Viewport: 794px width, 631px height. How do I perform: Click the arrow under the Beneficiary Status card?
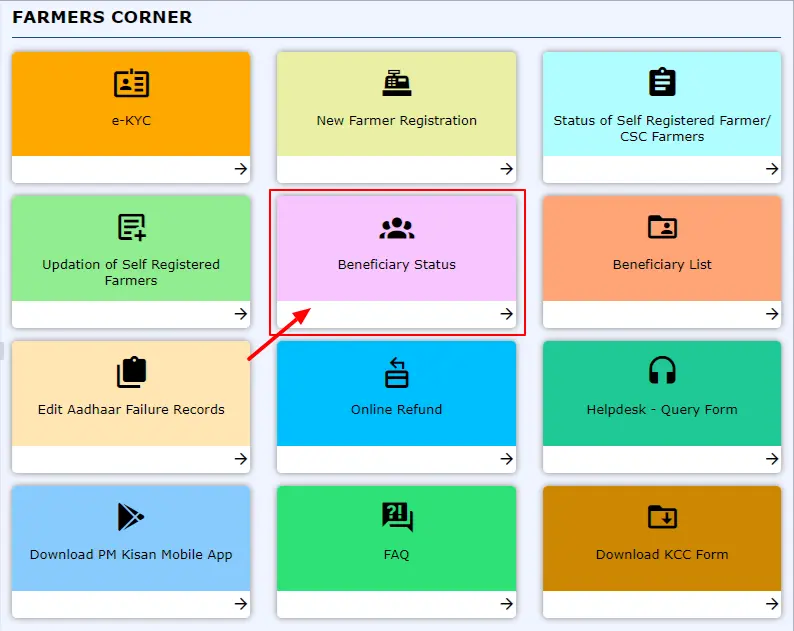(x=506, y=314)
